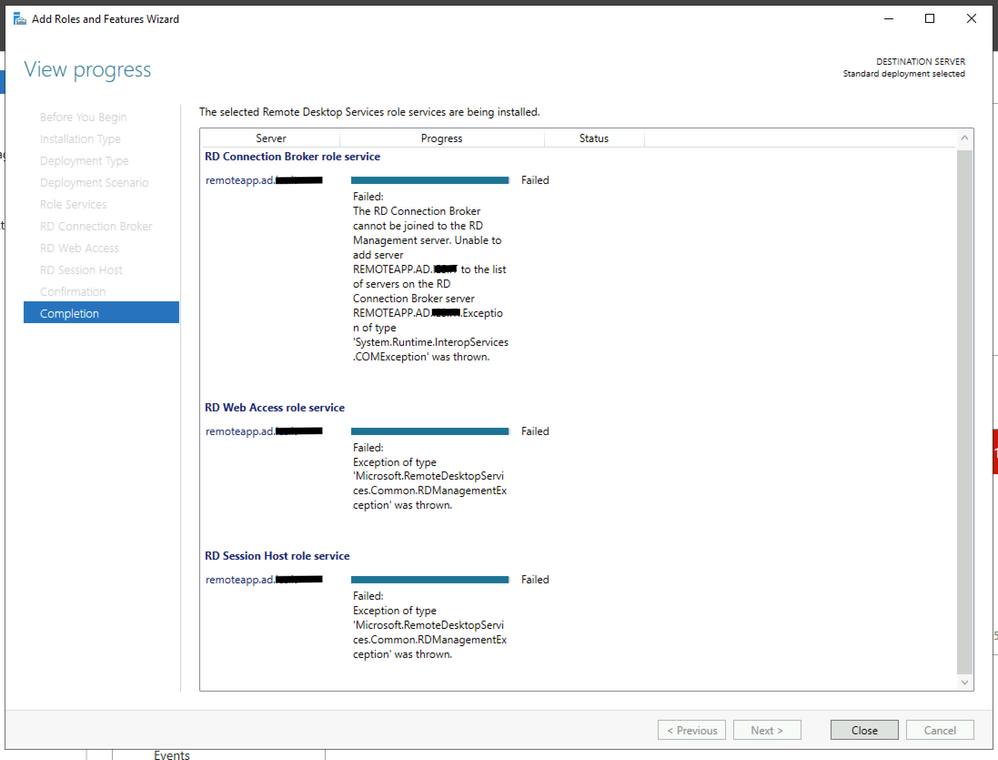
Task: Maximize the wizard window
Action: click(x=929, y=18)
